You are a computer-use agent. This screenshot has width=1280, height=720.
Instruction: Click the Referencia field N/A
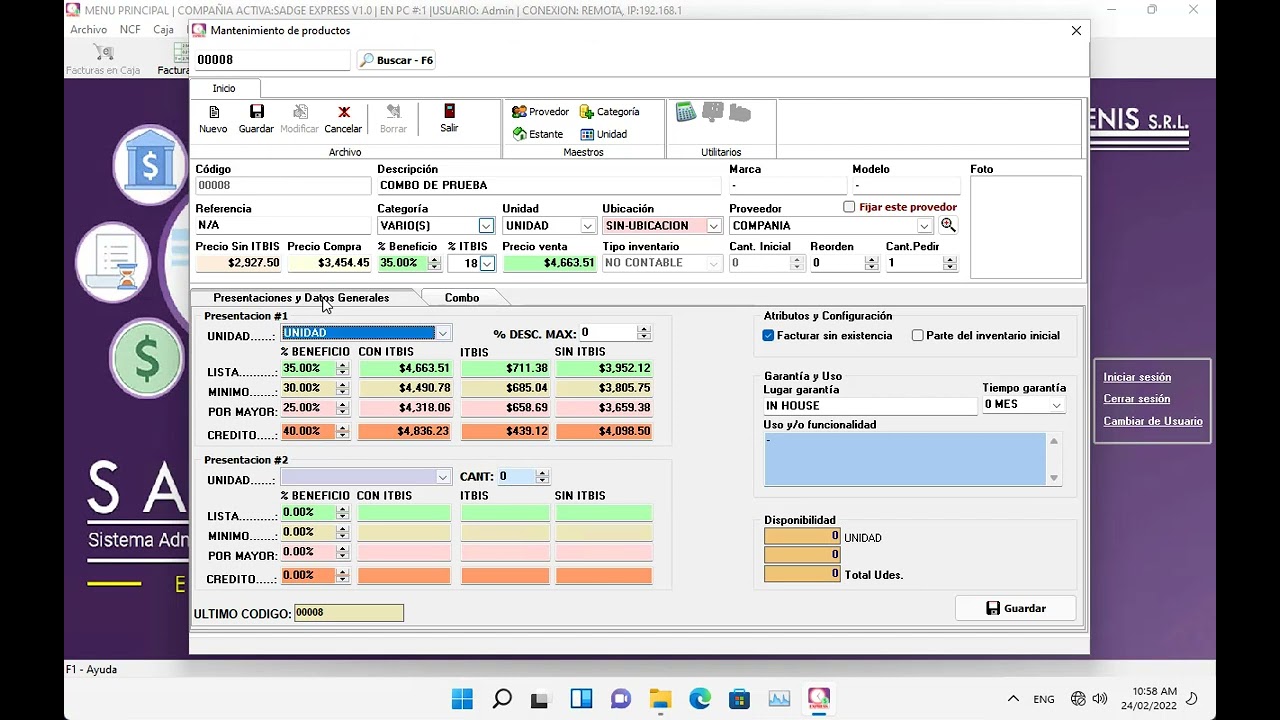[282, 226]
